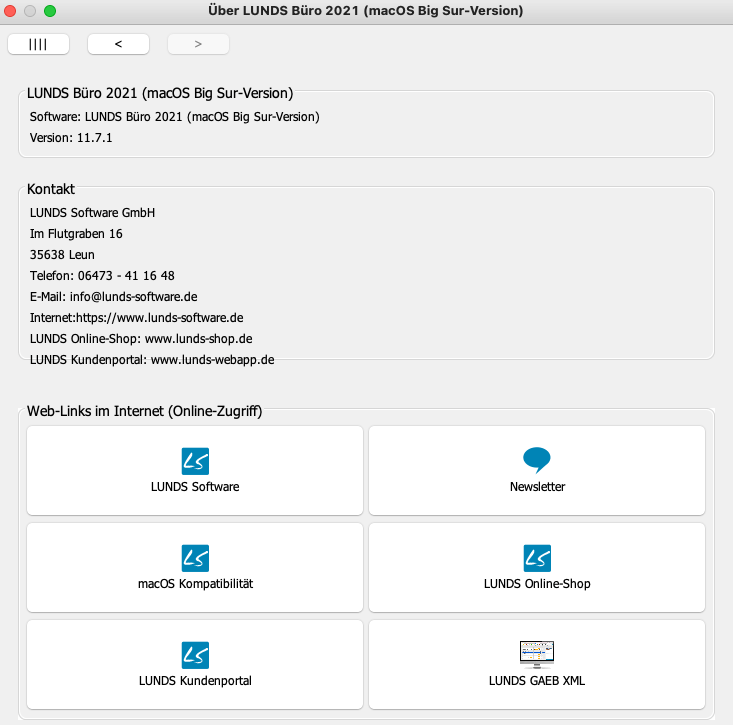The width and height of the screenshot is (733, 725).
Task: Select the email info@lunds-software.de line
Action: 114,297
